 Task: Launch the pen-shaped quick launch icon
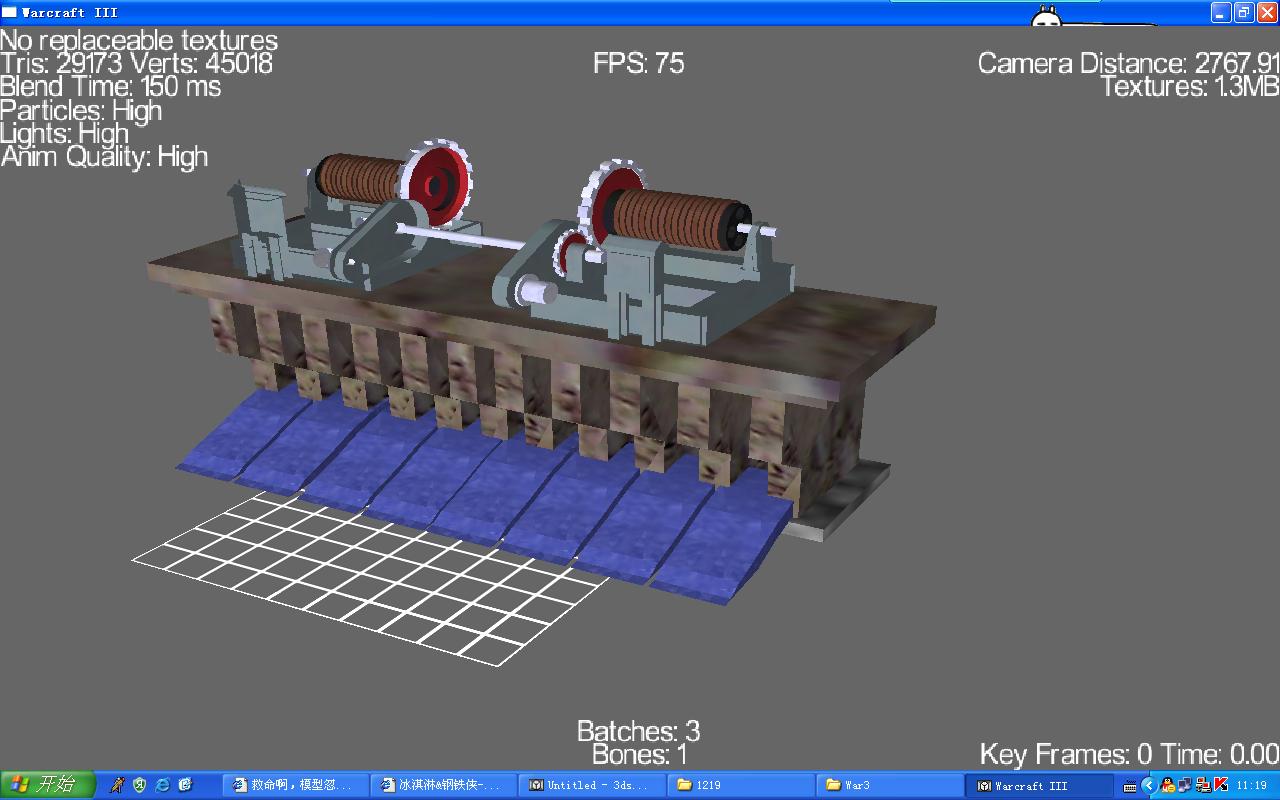point(117,785)
